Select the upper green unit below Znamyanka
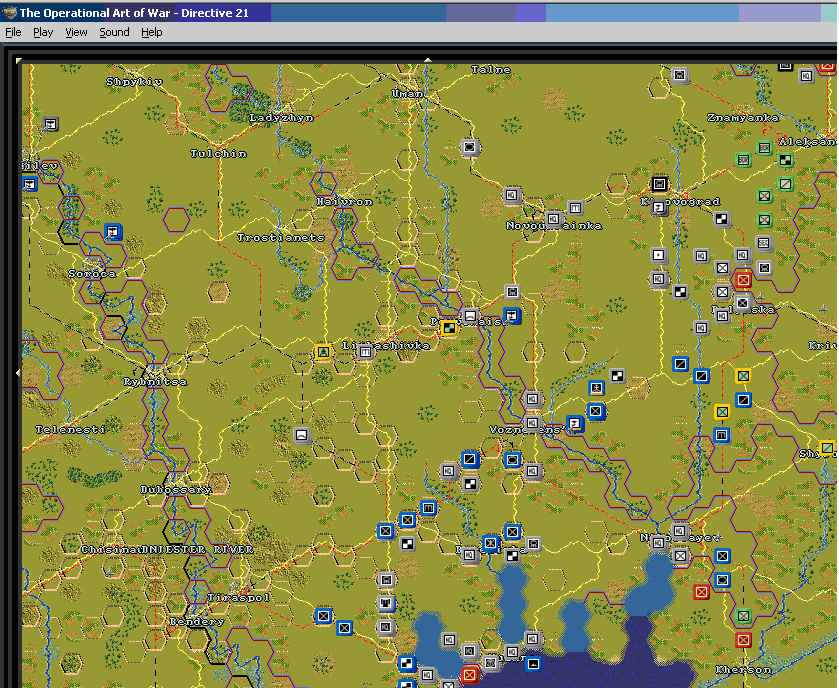839x688 pixels. pyautogui.click(x=764, y=147)
